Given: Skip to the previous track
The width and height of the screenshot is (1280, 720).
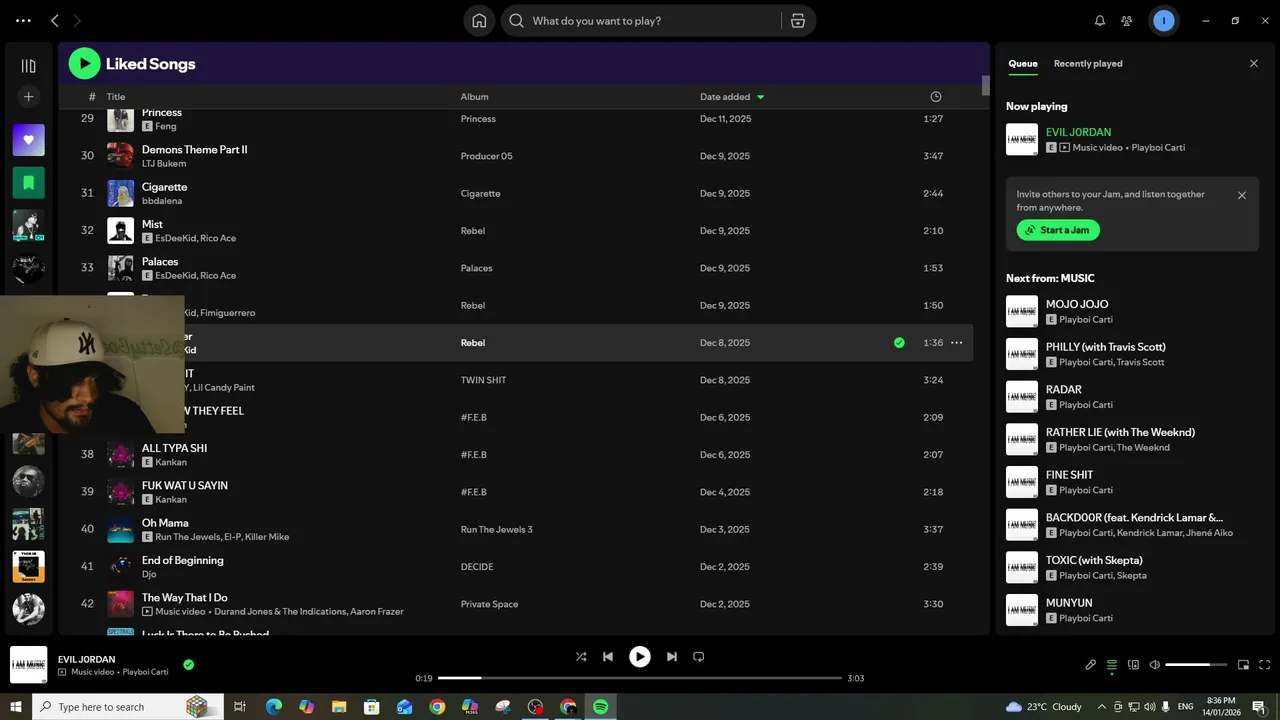Looking at the screenshot, I should tap(608, 657).
